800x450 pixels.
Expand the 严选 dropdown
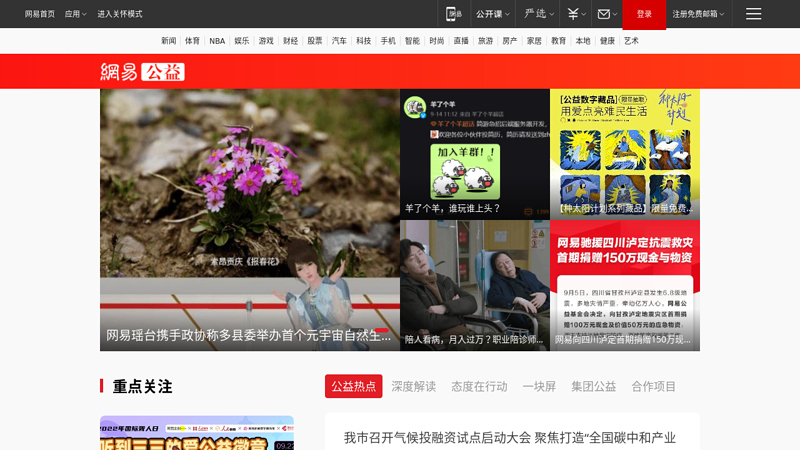[x=539, y=14]
